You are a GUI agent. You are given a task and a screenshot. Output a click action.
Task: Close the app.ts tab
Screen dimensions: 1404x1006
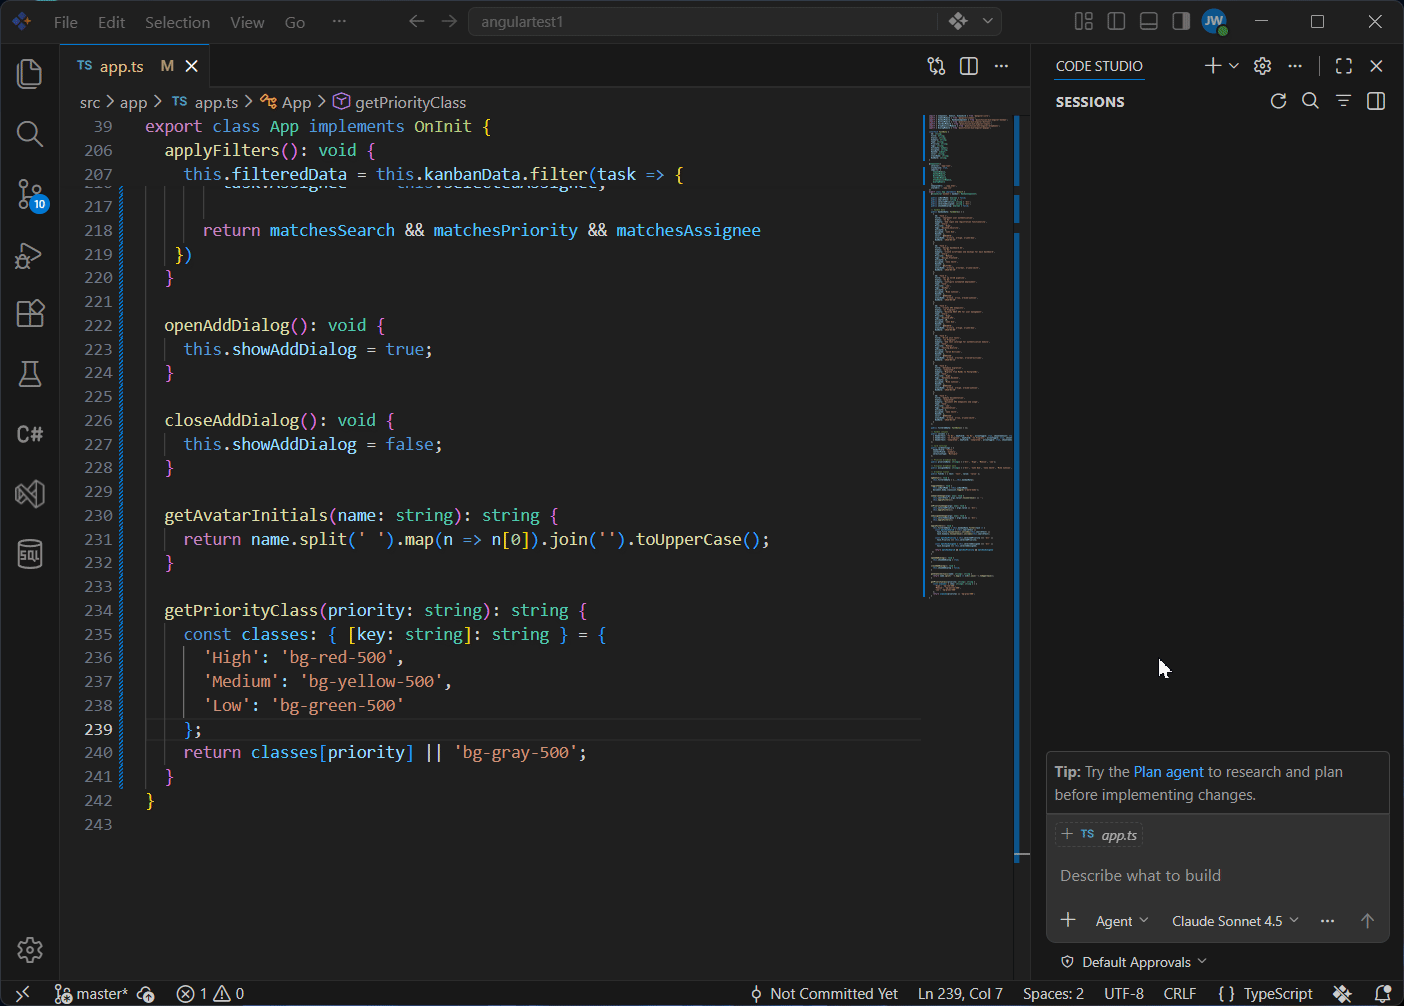click(x=192, y=66)
